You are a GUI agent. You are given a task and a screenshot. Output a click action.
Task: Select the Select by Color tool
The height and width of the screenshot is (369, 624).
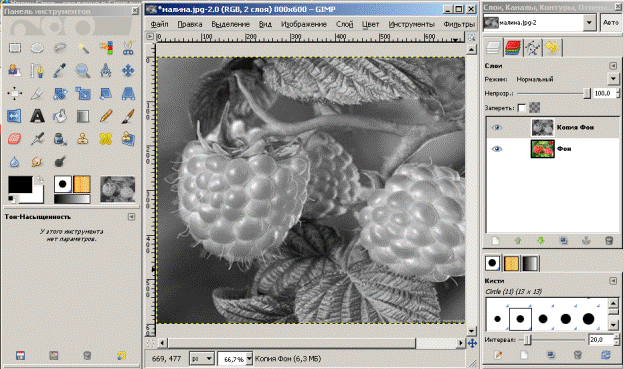[x=106, y=48]
